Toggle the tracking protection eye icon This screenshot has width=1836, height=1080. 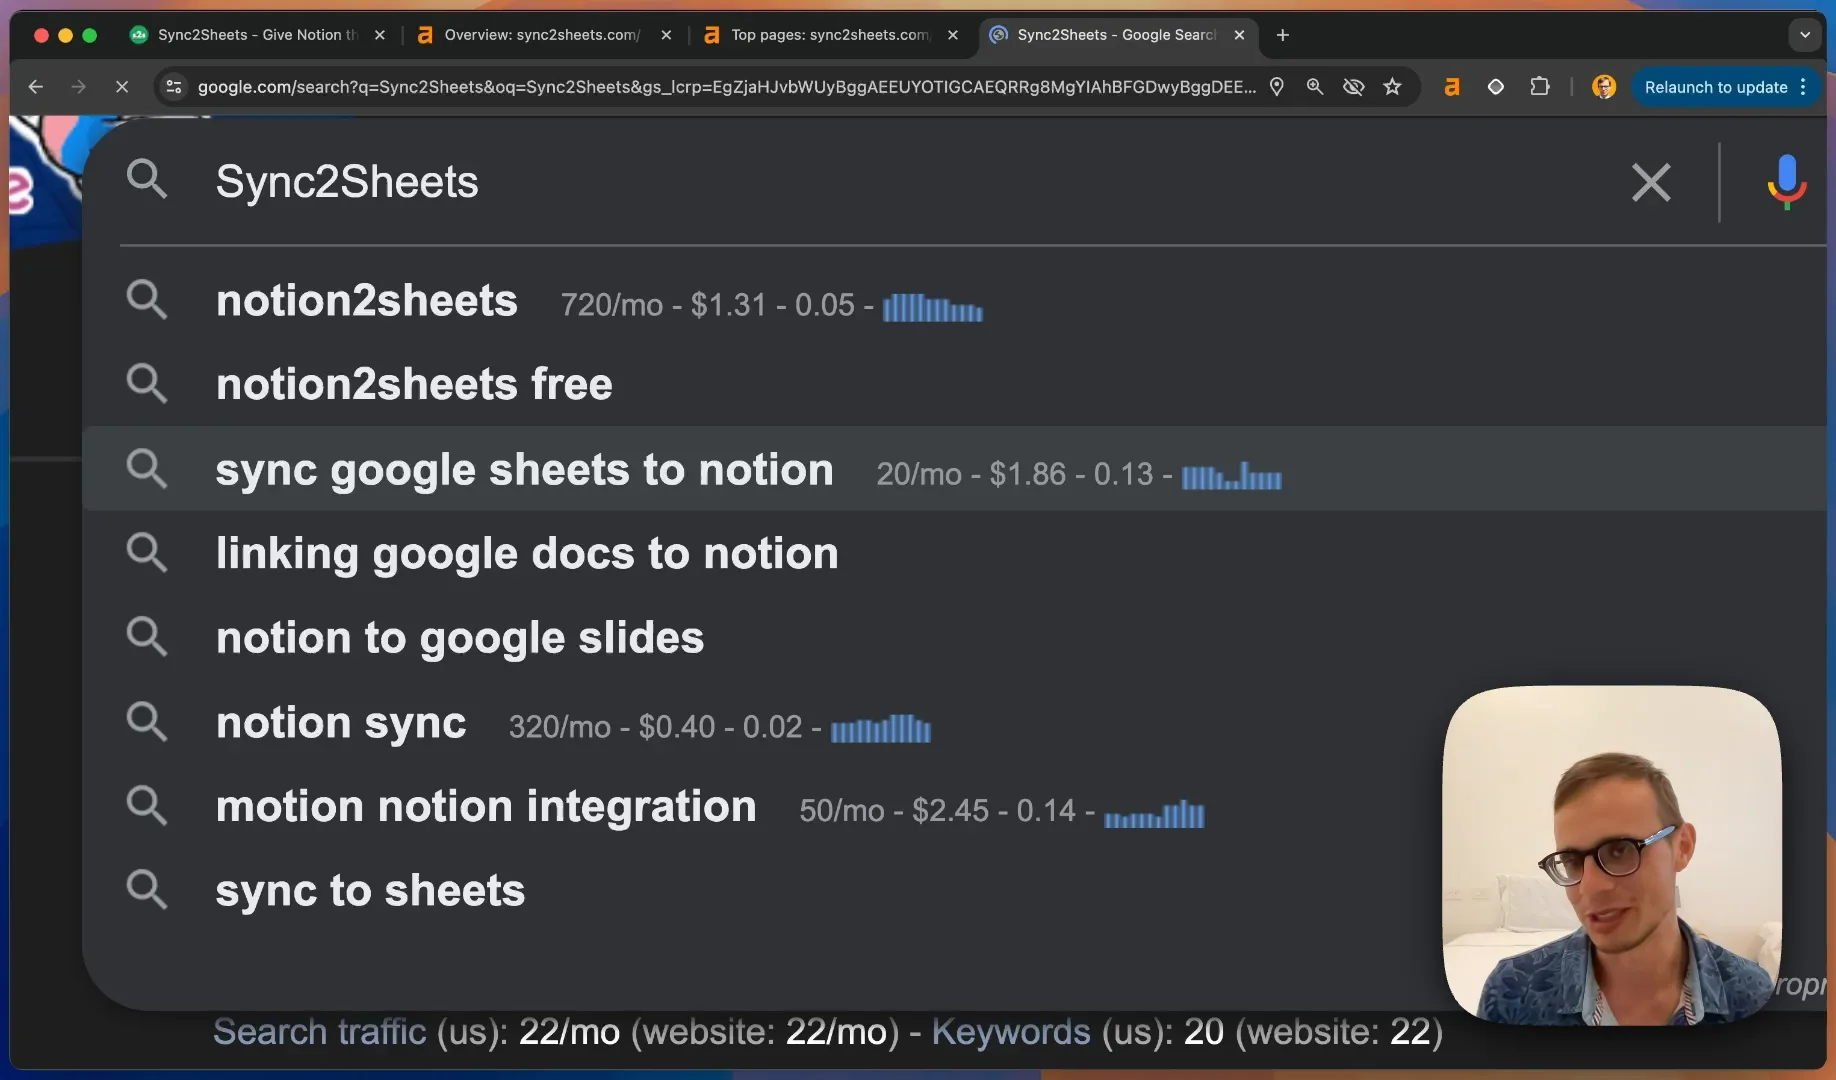[1353, 87]
